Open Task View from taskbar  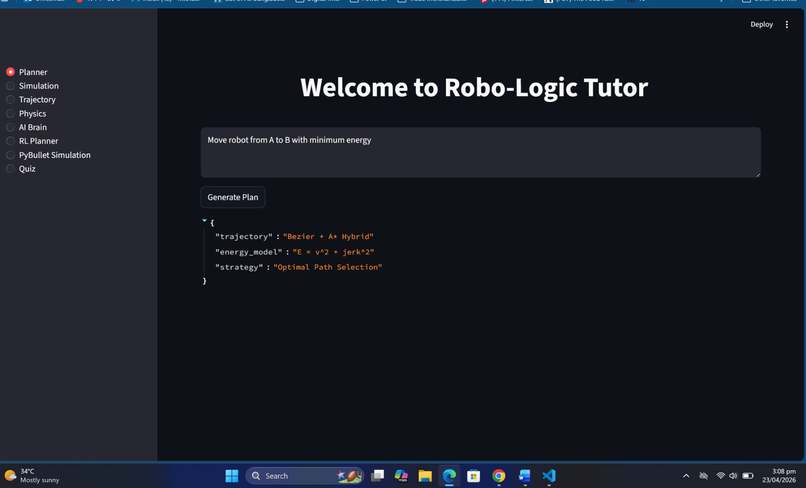pyautogui.click(x=378, y=476)
